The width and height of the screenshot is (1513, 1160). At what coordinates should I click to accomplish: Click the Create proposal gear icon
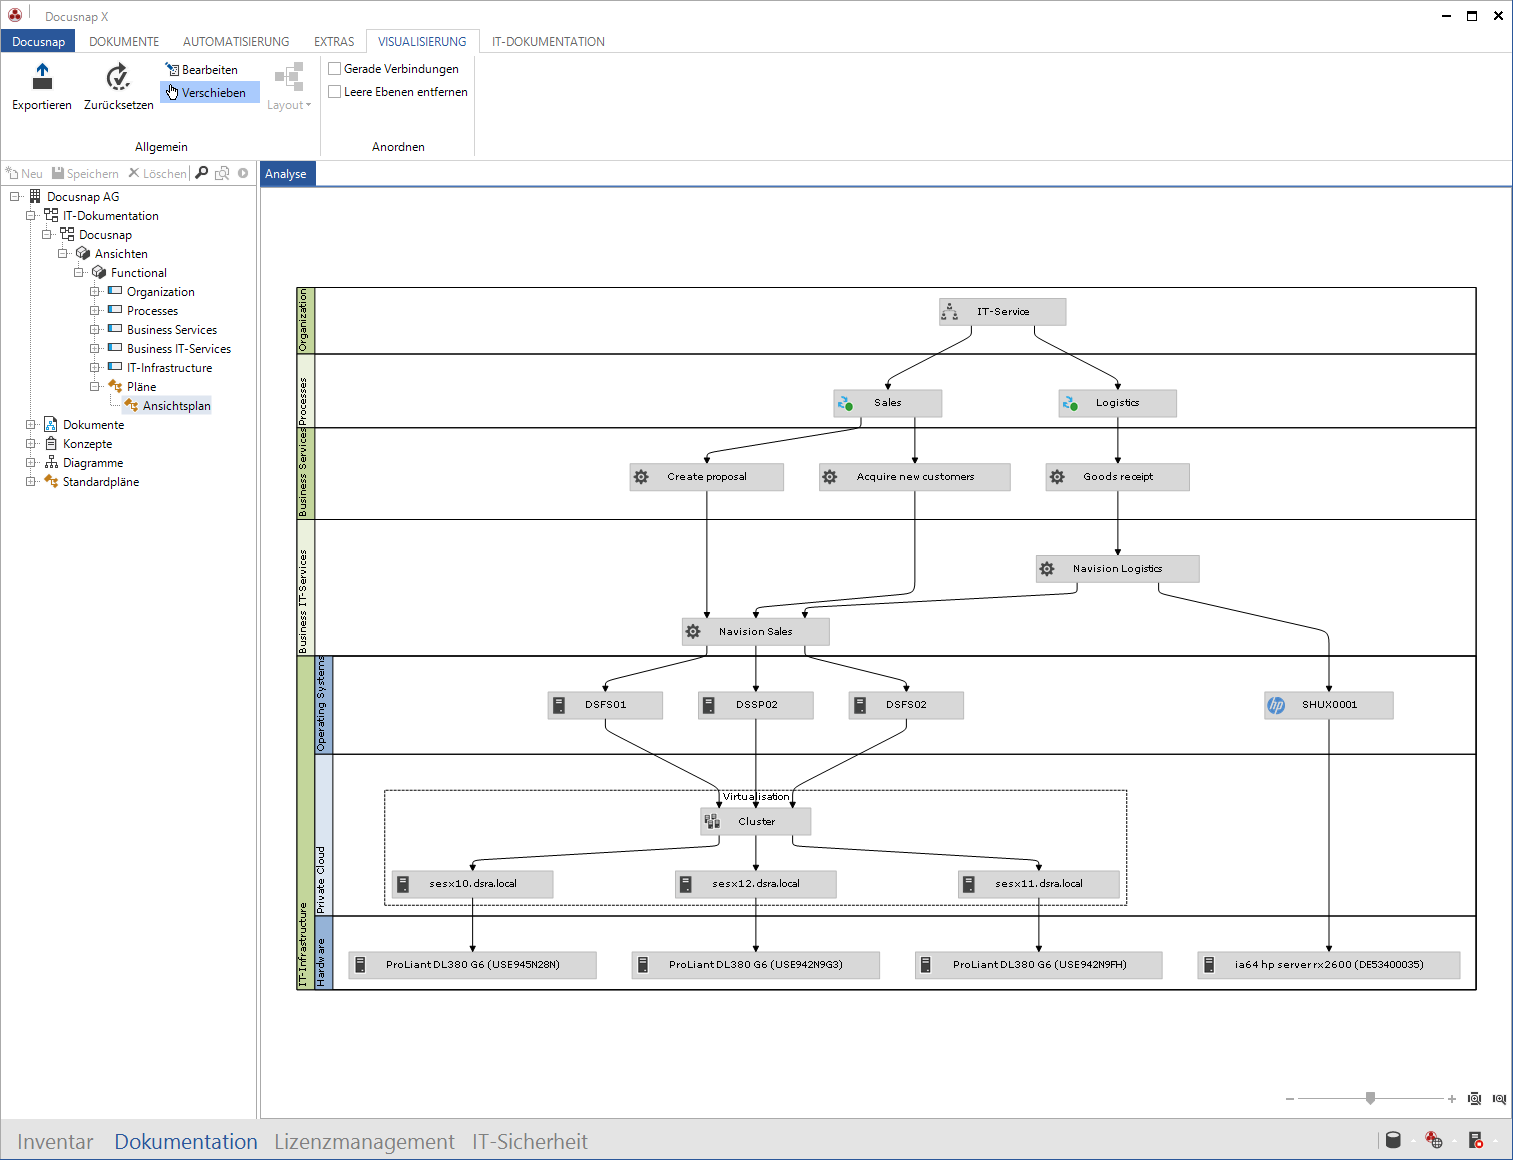641,477
